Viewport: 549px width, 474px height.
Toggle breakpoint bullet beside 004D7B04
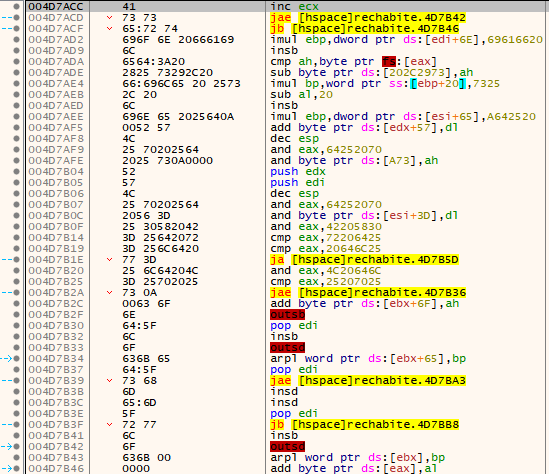[x=16, y=172]
